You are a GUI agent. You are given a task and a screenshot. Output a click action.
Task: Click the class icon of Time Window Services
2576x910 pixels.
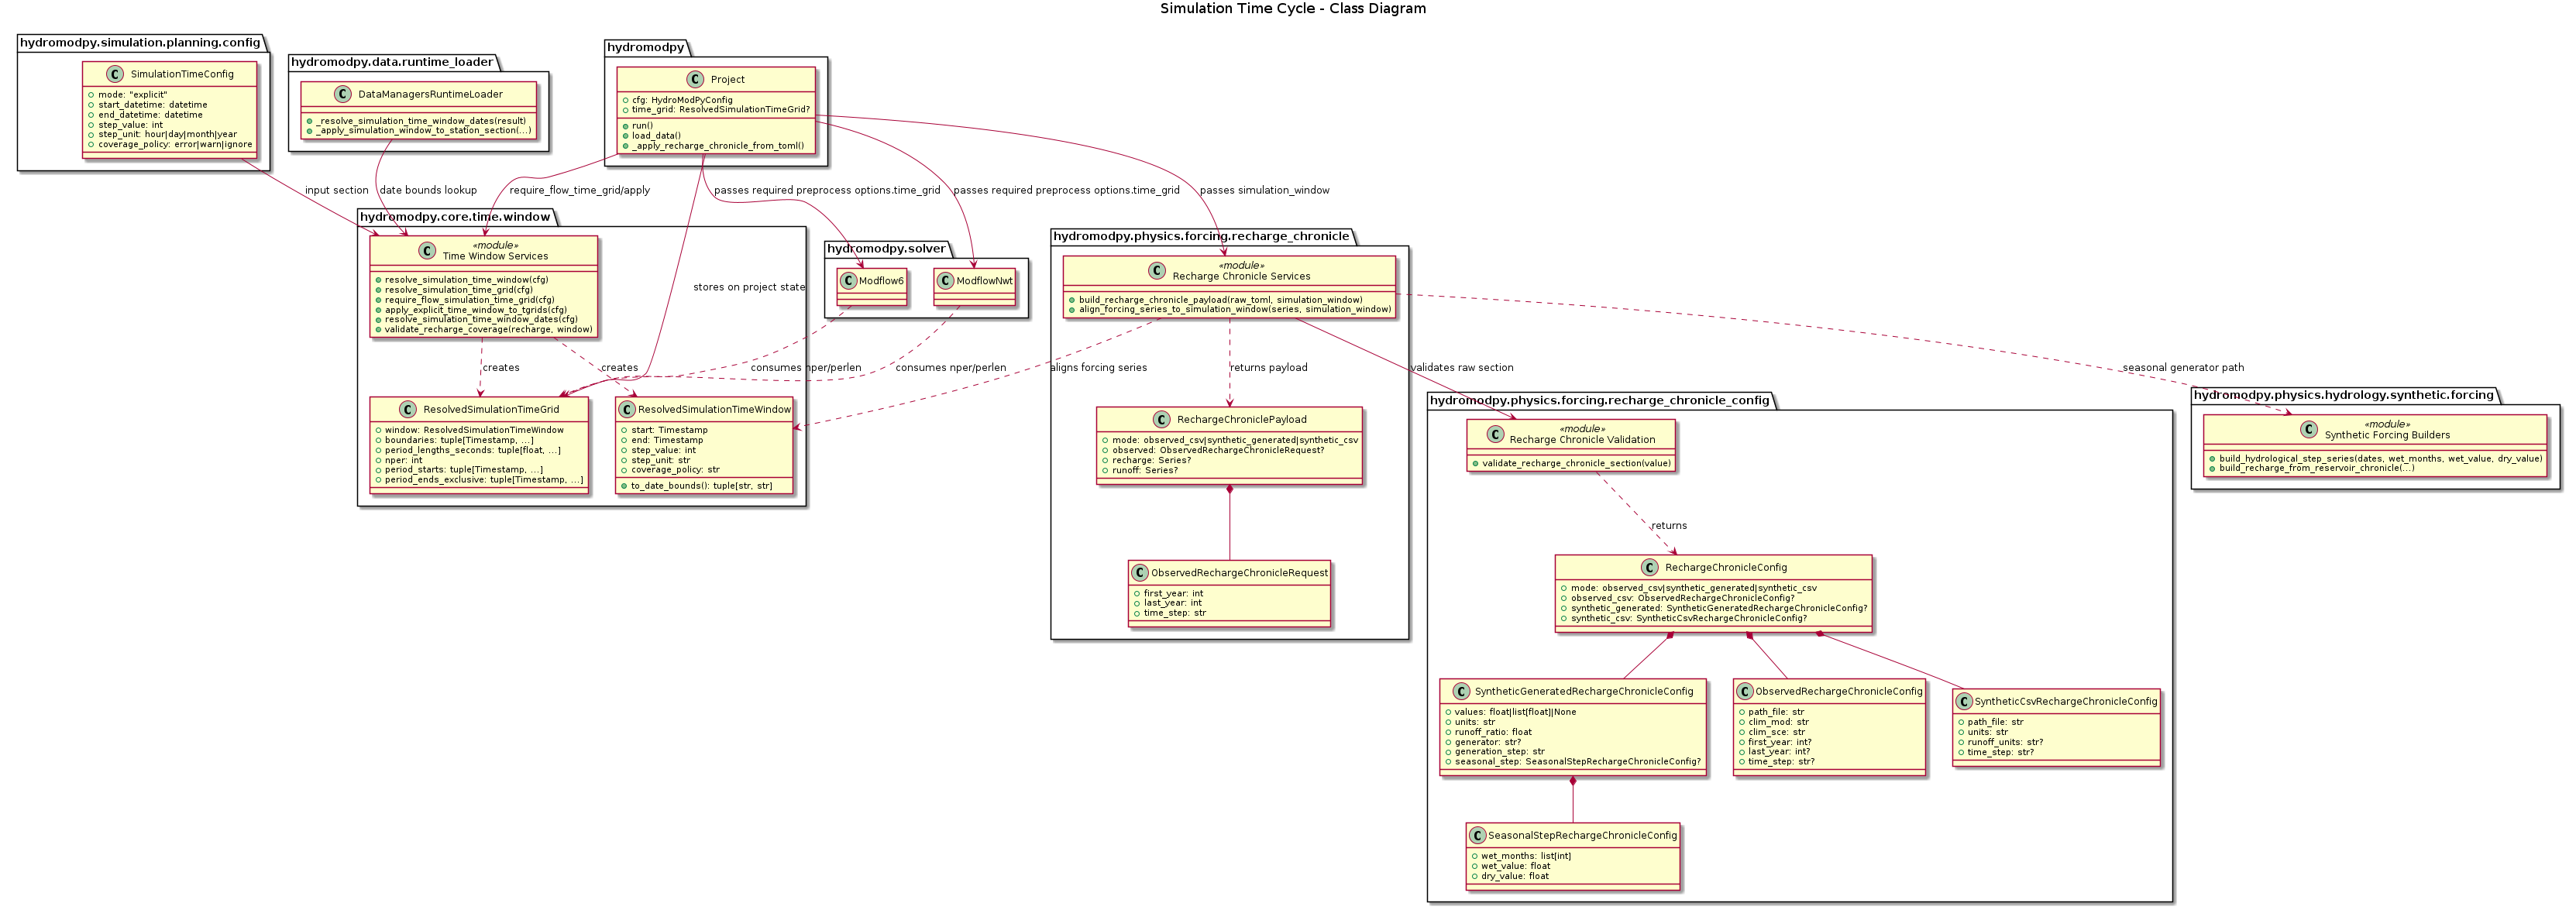(427, 250)
